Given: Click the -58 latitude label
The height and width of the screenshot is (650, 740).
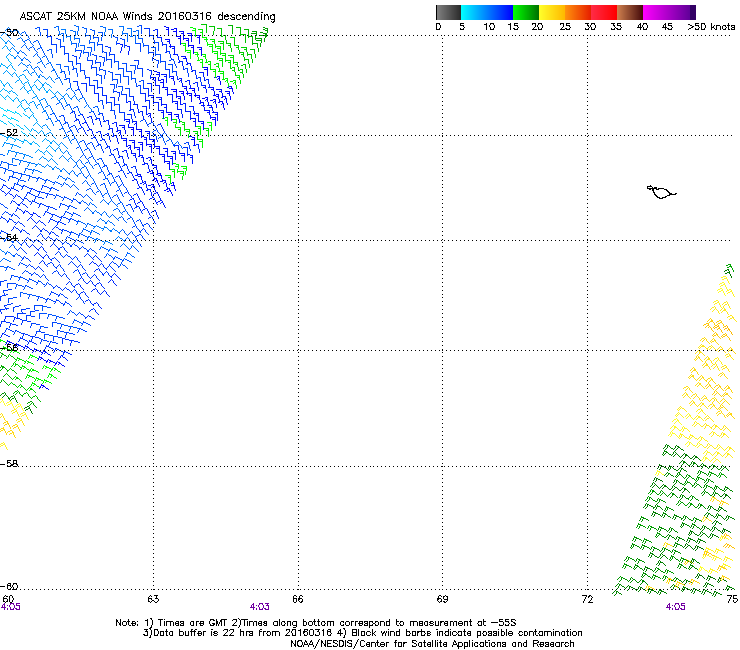Looking at the screenshot, I should (9, 464).
